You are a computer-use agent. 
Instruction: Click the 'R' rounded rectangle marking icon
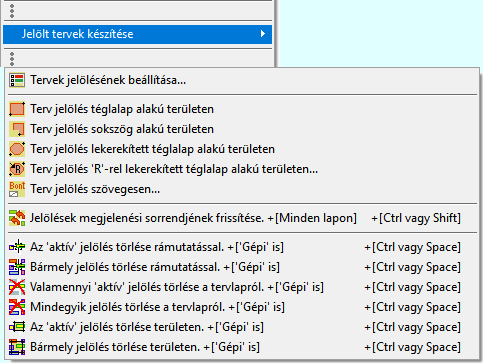(x=17, y=169)
